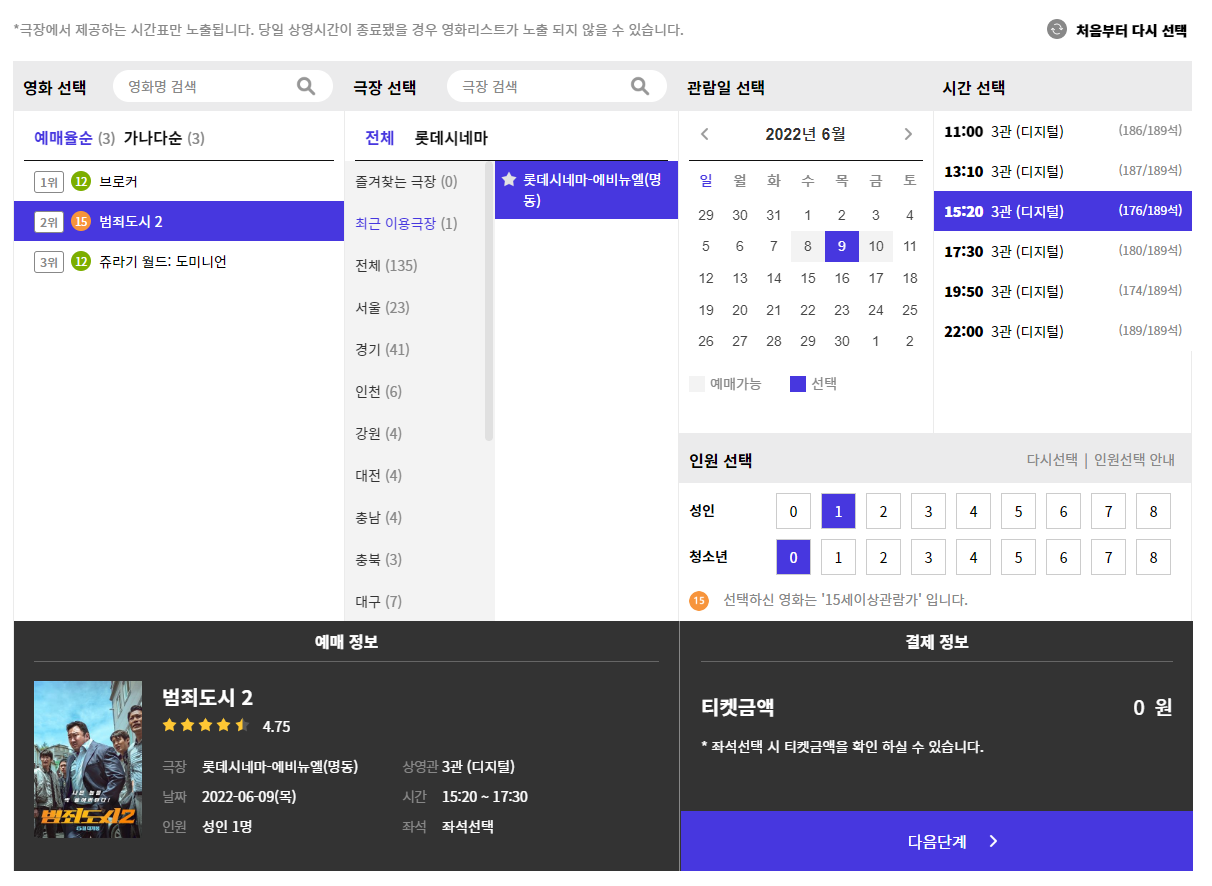The height and width of the screenshot is (886, 1212).
Task: Pick June 10 on the calendar
Action: pyautogui.click(x=876, y=246)
